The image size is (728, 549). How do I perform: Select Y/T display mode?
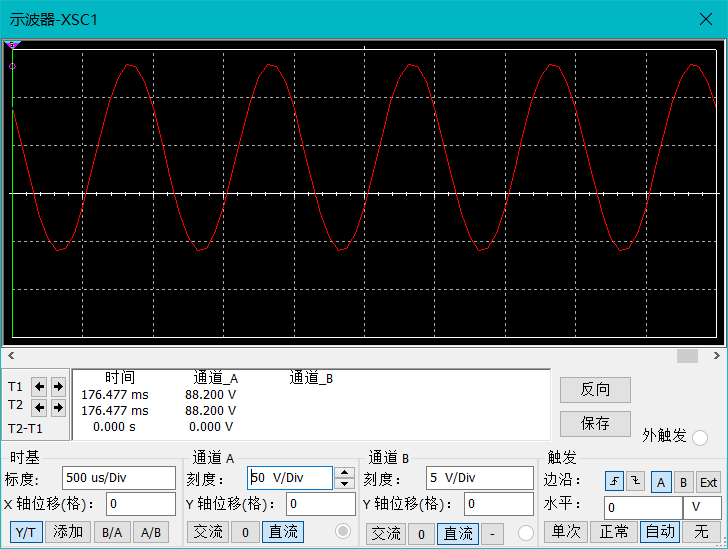(x=26, y=532)
